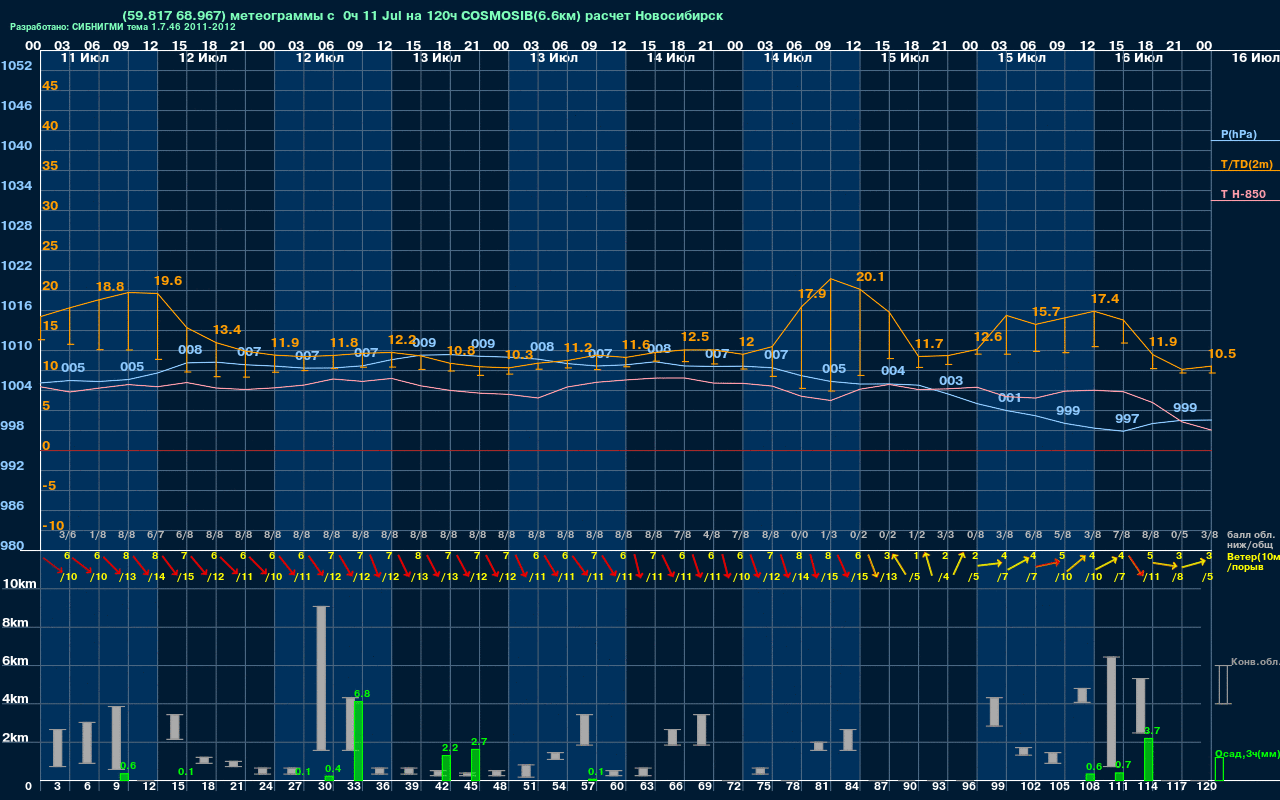1280x800 pixels.
Task: Click precipitation amount 6.8
Action: click(362, 694)
